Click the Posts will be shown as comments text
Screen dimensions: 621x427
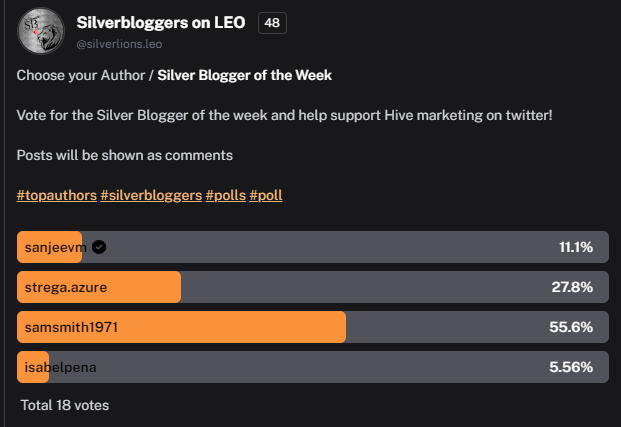(125, 155)
